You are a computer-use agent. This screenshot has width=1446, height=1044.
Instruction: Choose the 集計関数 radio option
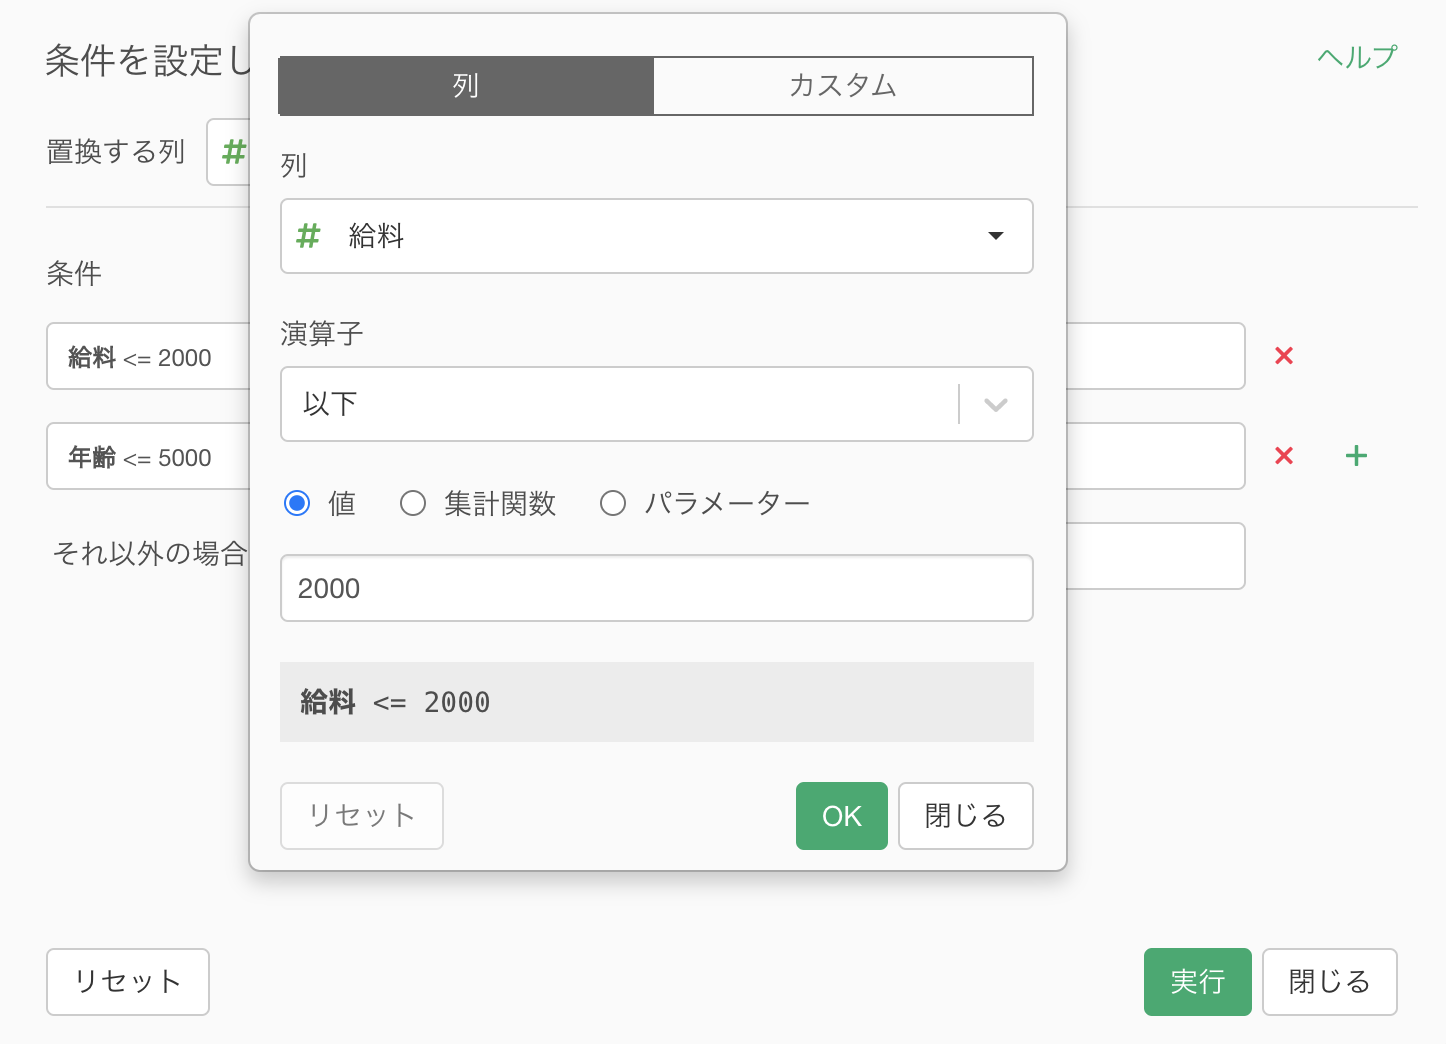(x=413, y=503)
